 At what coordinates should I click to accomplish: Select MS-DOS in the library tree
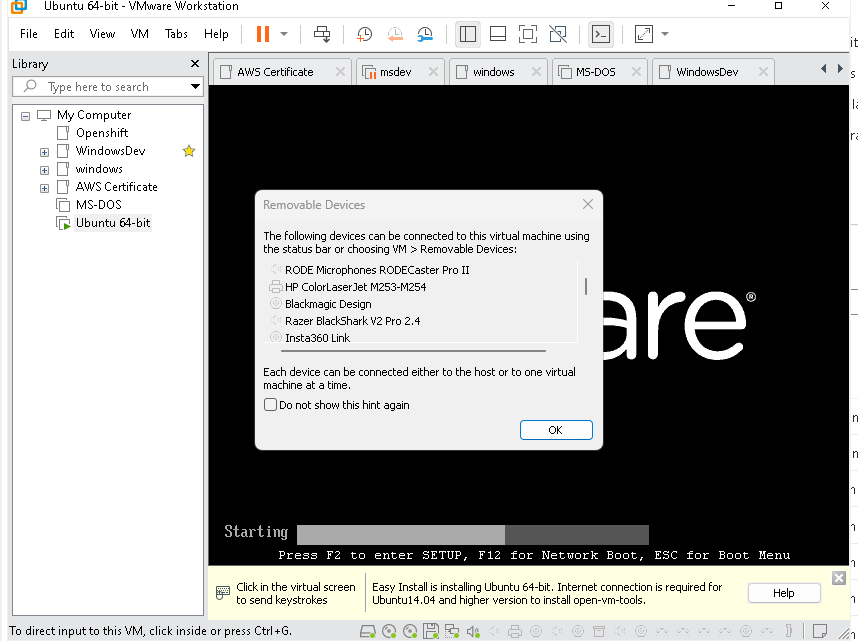(98, 205)
